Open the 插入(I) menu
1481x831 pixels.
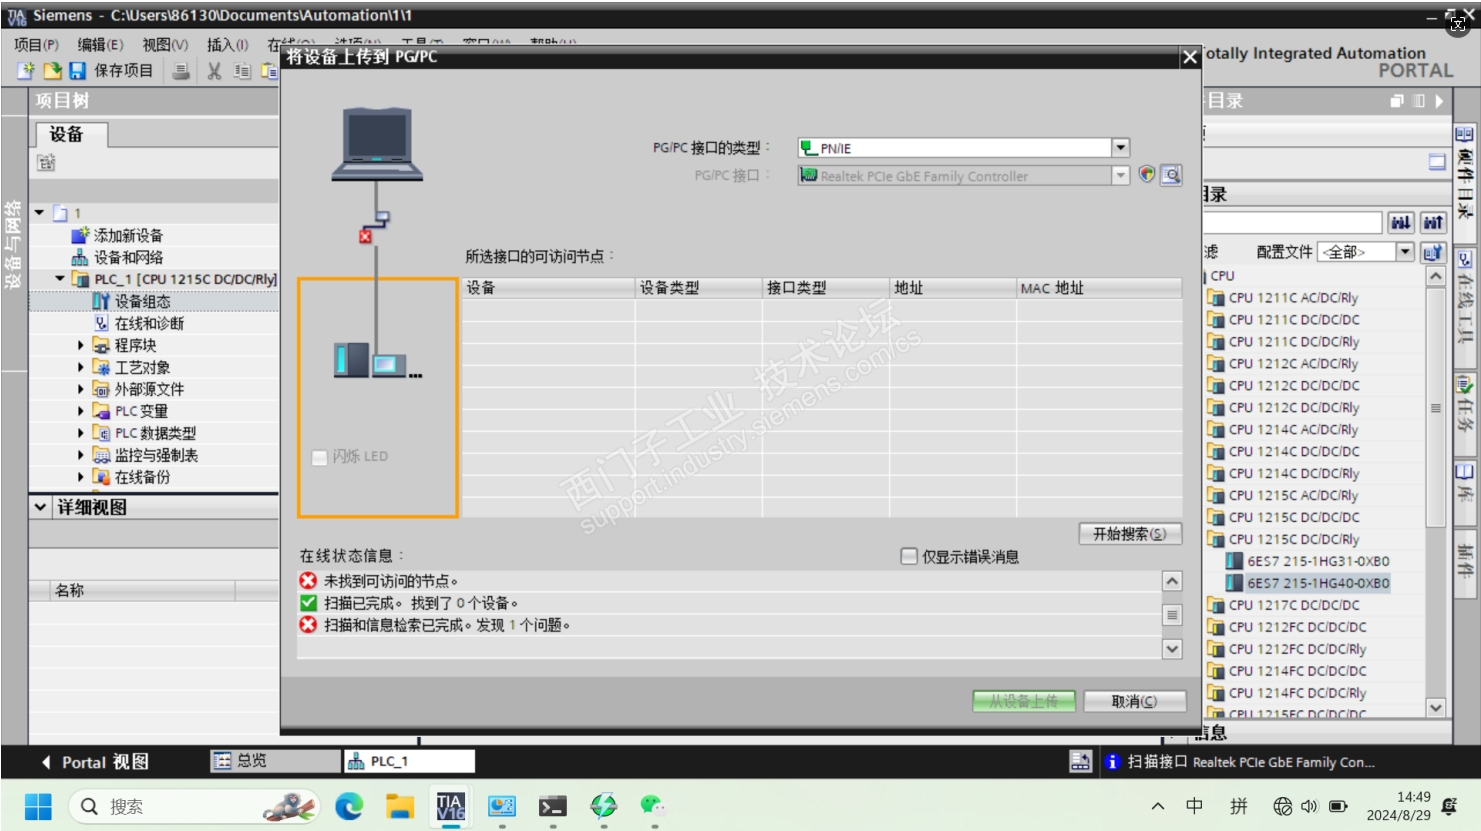coord(227,44)
